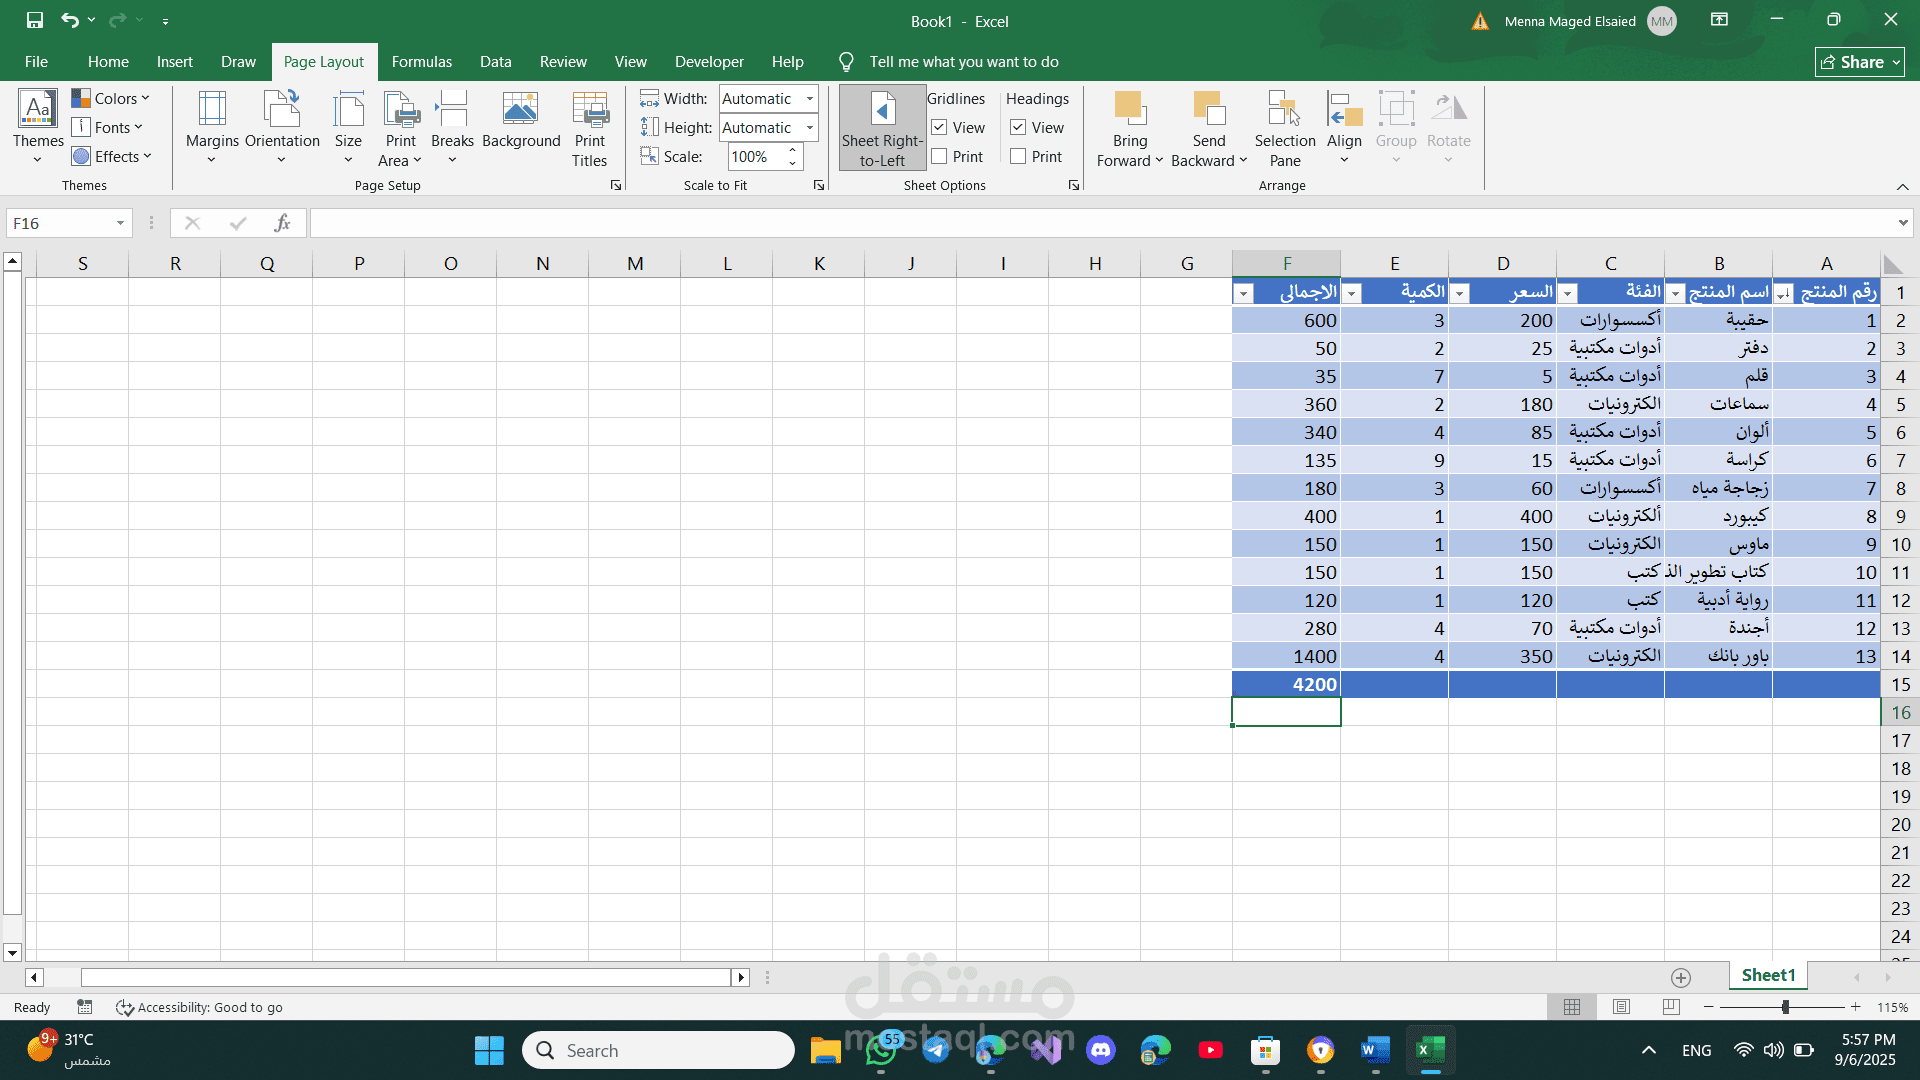Open Sheet Options dialog launcher

pos(1074,186)
